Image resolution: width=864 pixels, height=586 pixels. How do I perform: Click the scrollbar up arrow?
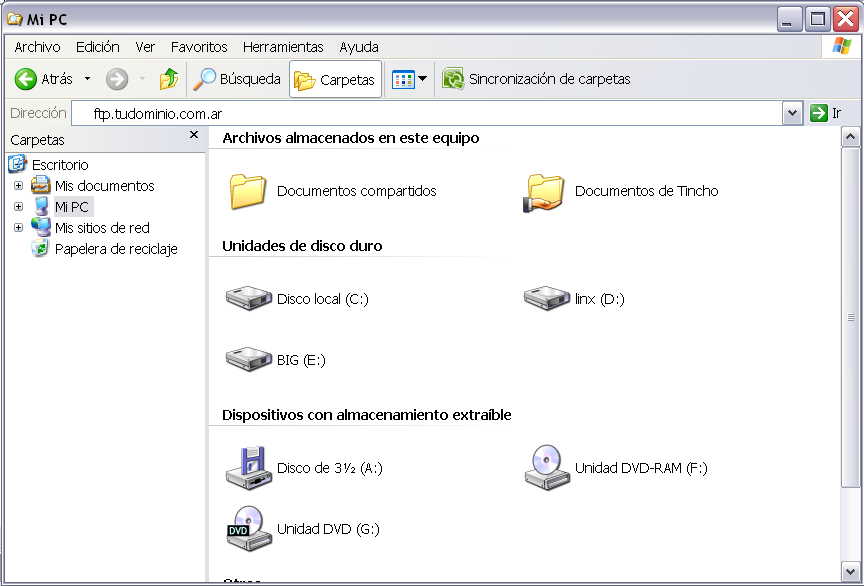coord(851,137)
